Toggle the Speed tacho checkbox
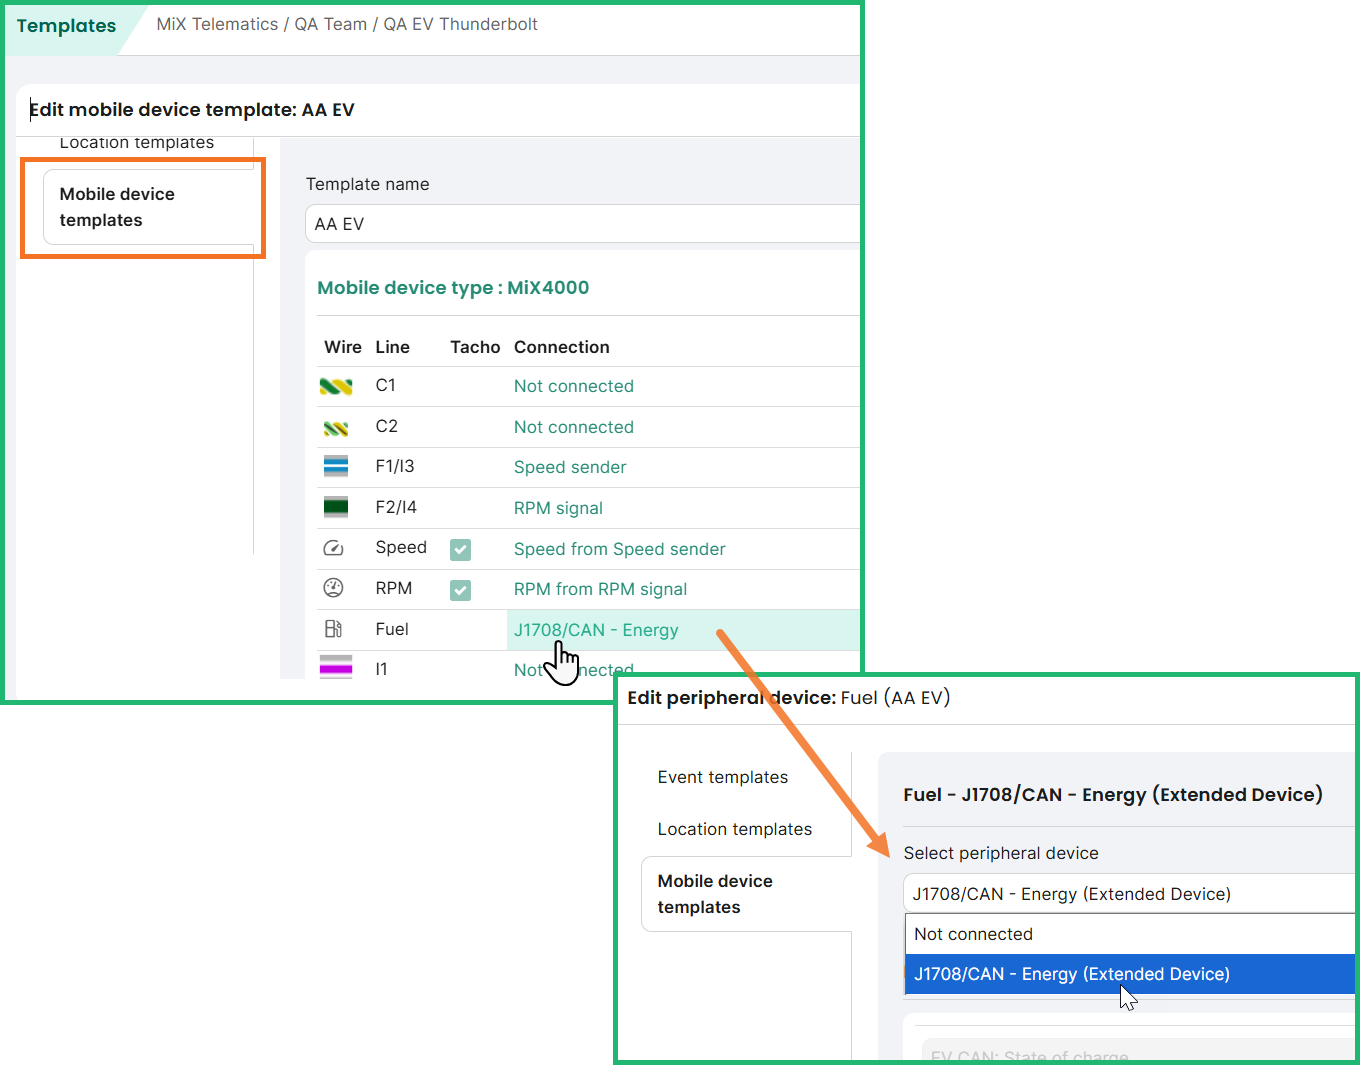 click(x=460, y=549)
